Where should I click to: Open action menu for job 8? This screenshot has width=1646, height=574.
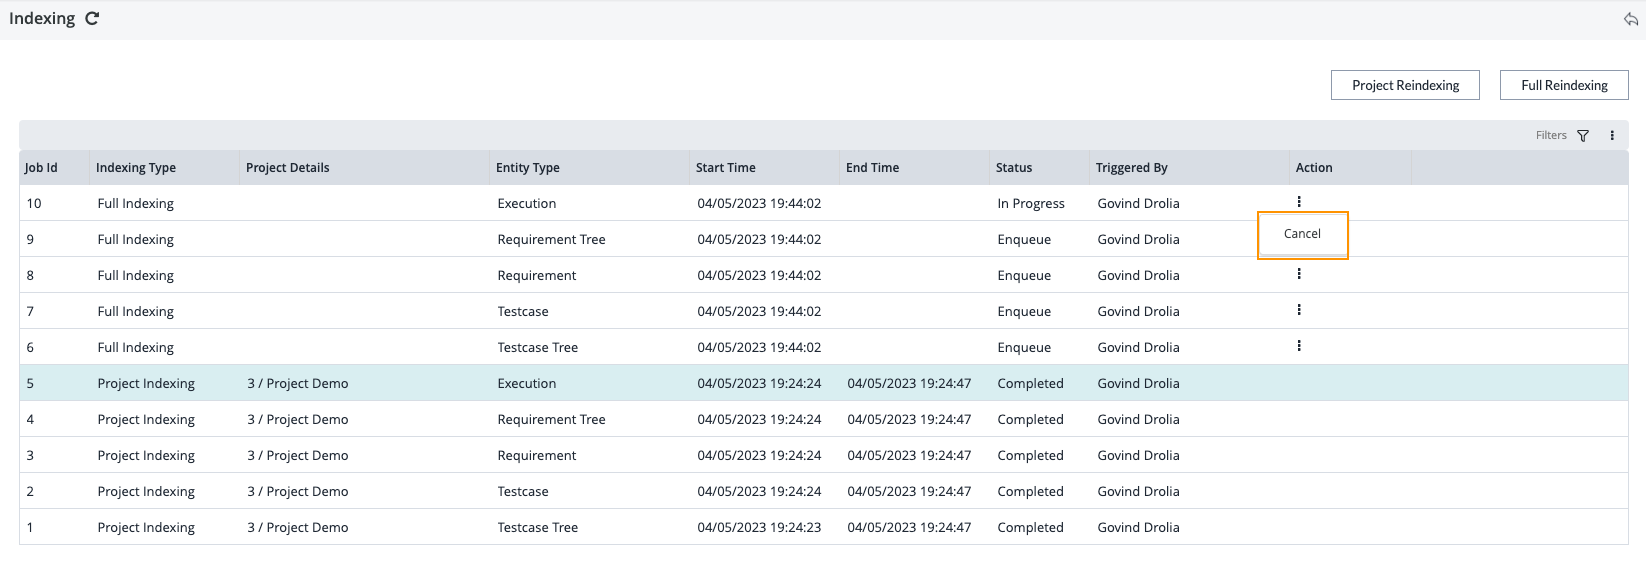click(1299, 274)
